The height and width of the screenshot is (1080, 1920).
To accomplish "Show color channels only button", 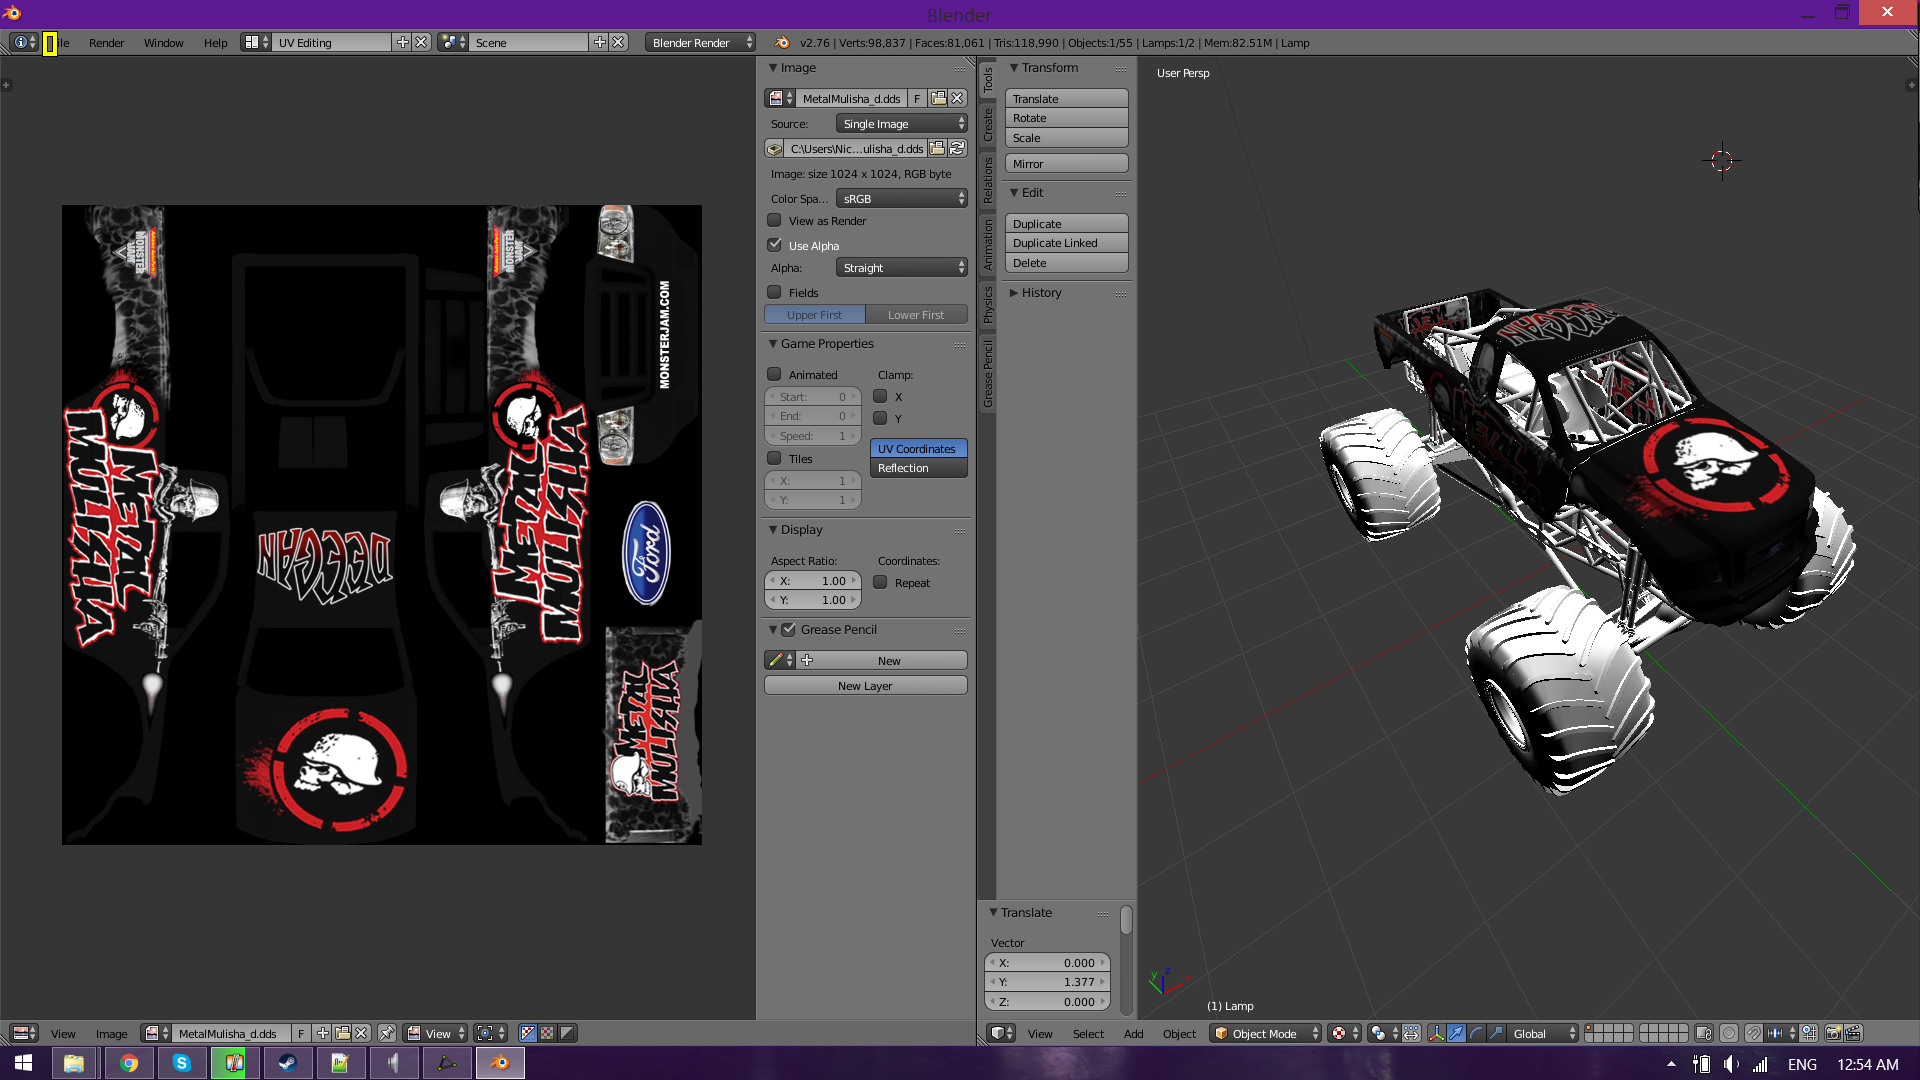I will (547, 1033).
